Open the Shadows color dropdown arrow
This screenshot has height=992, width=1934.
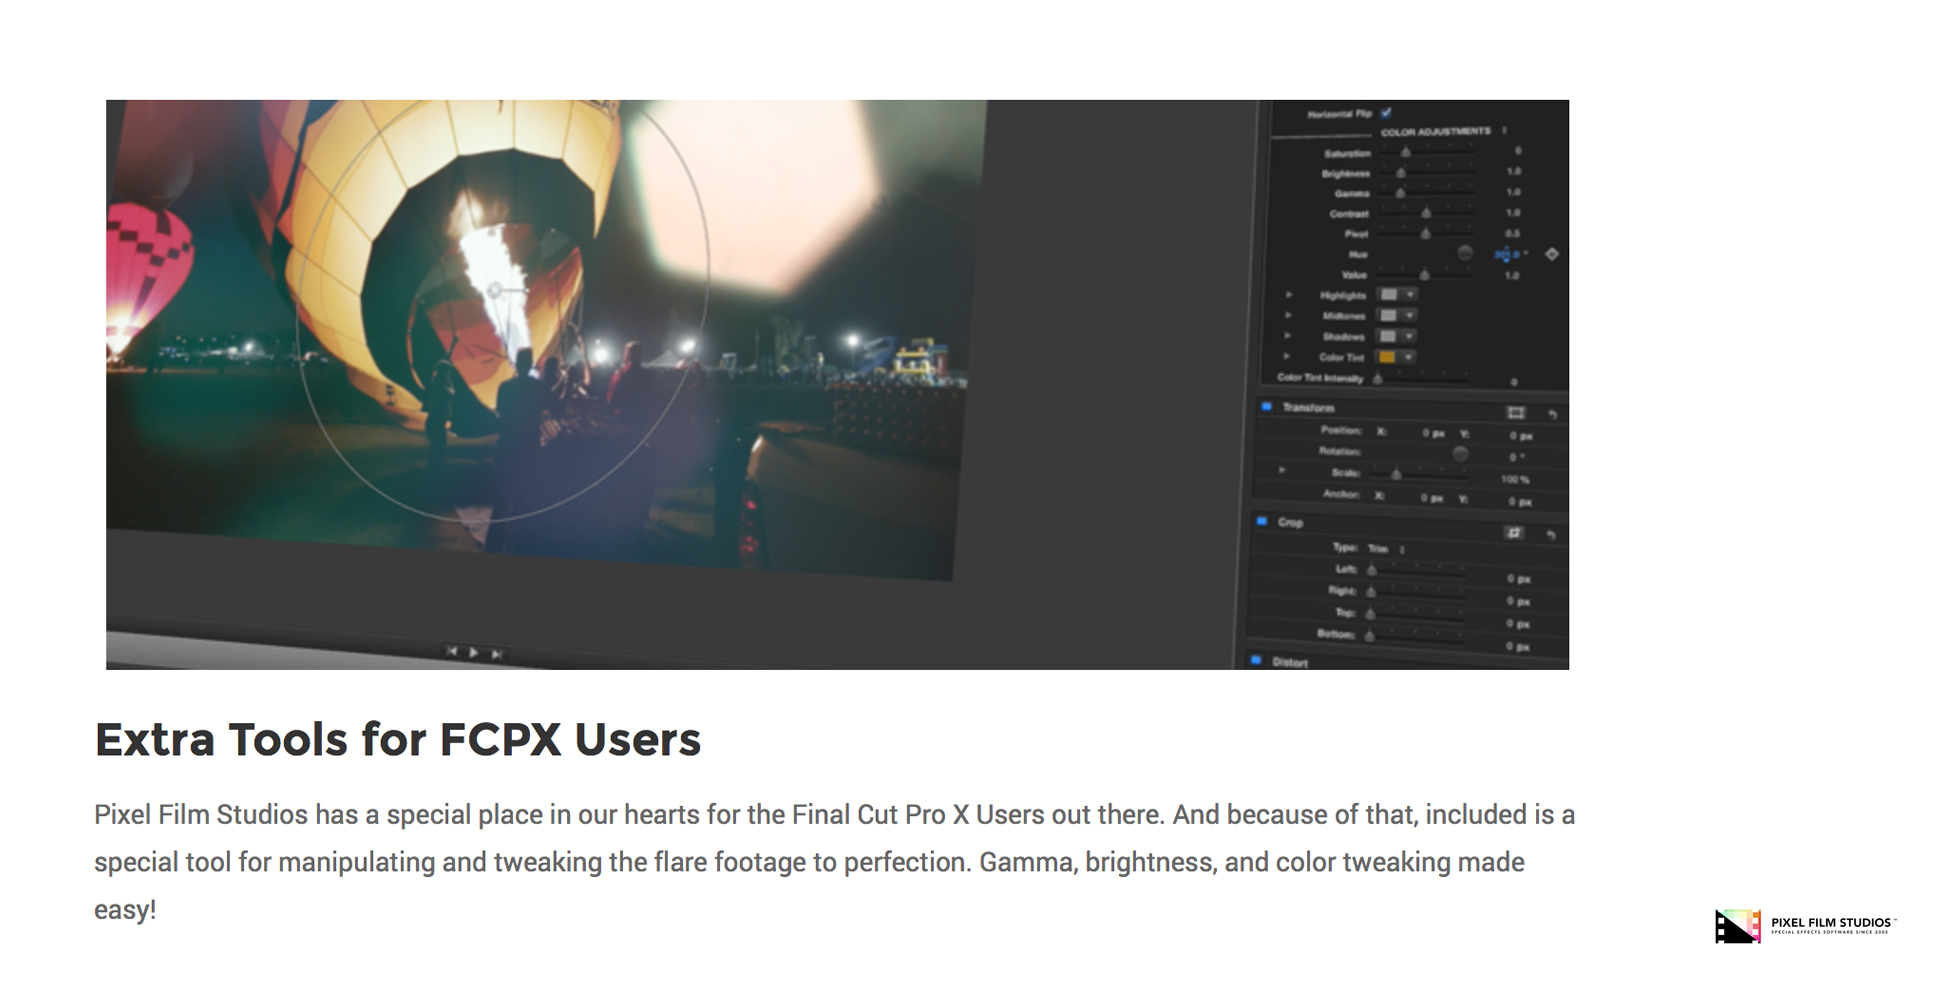(1408, 336)
